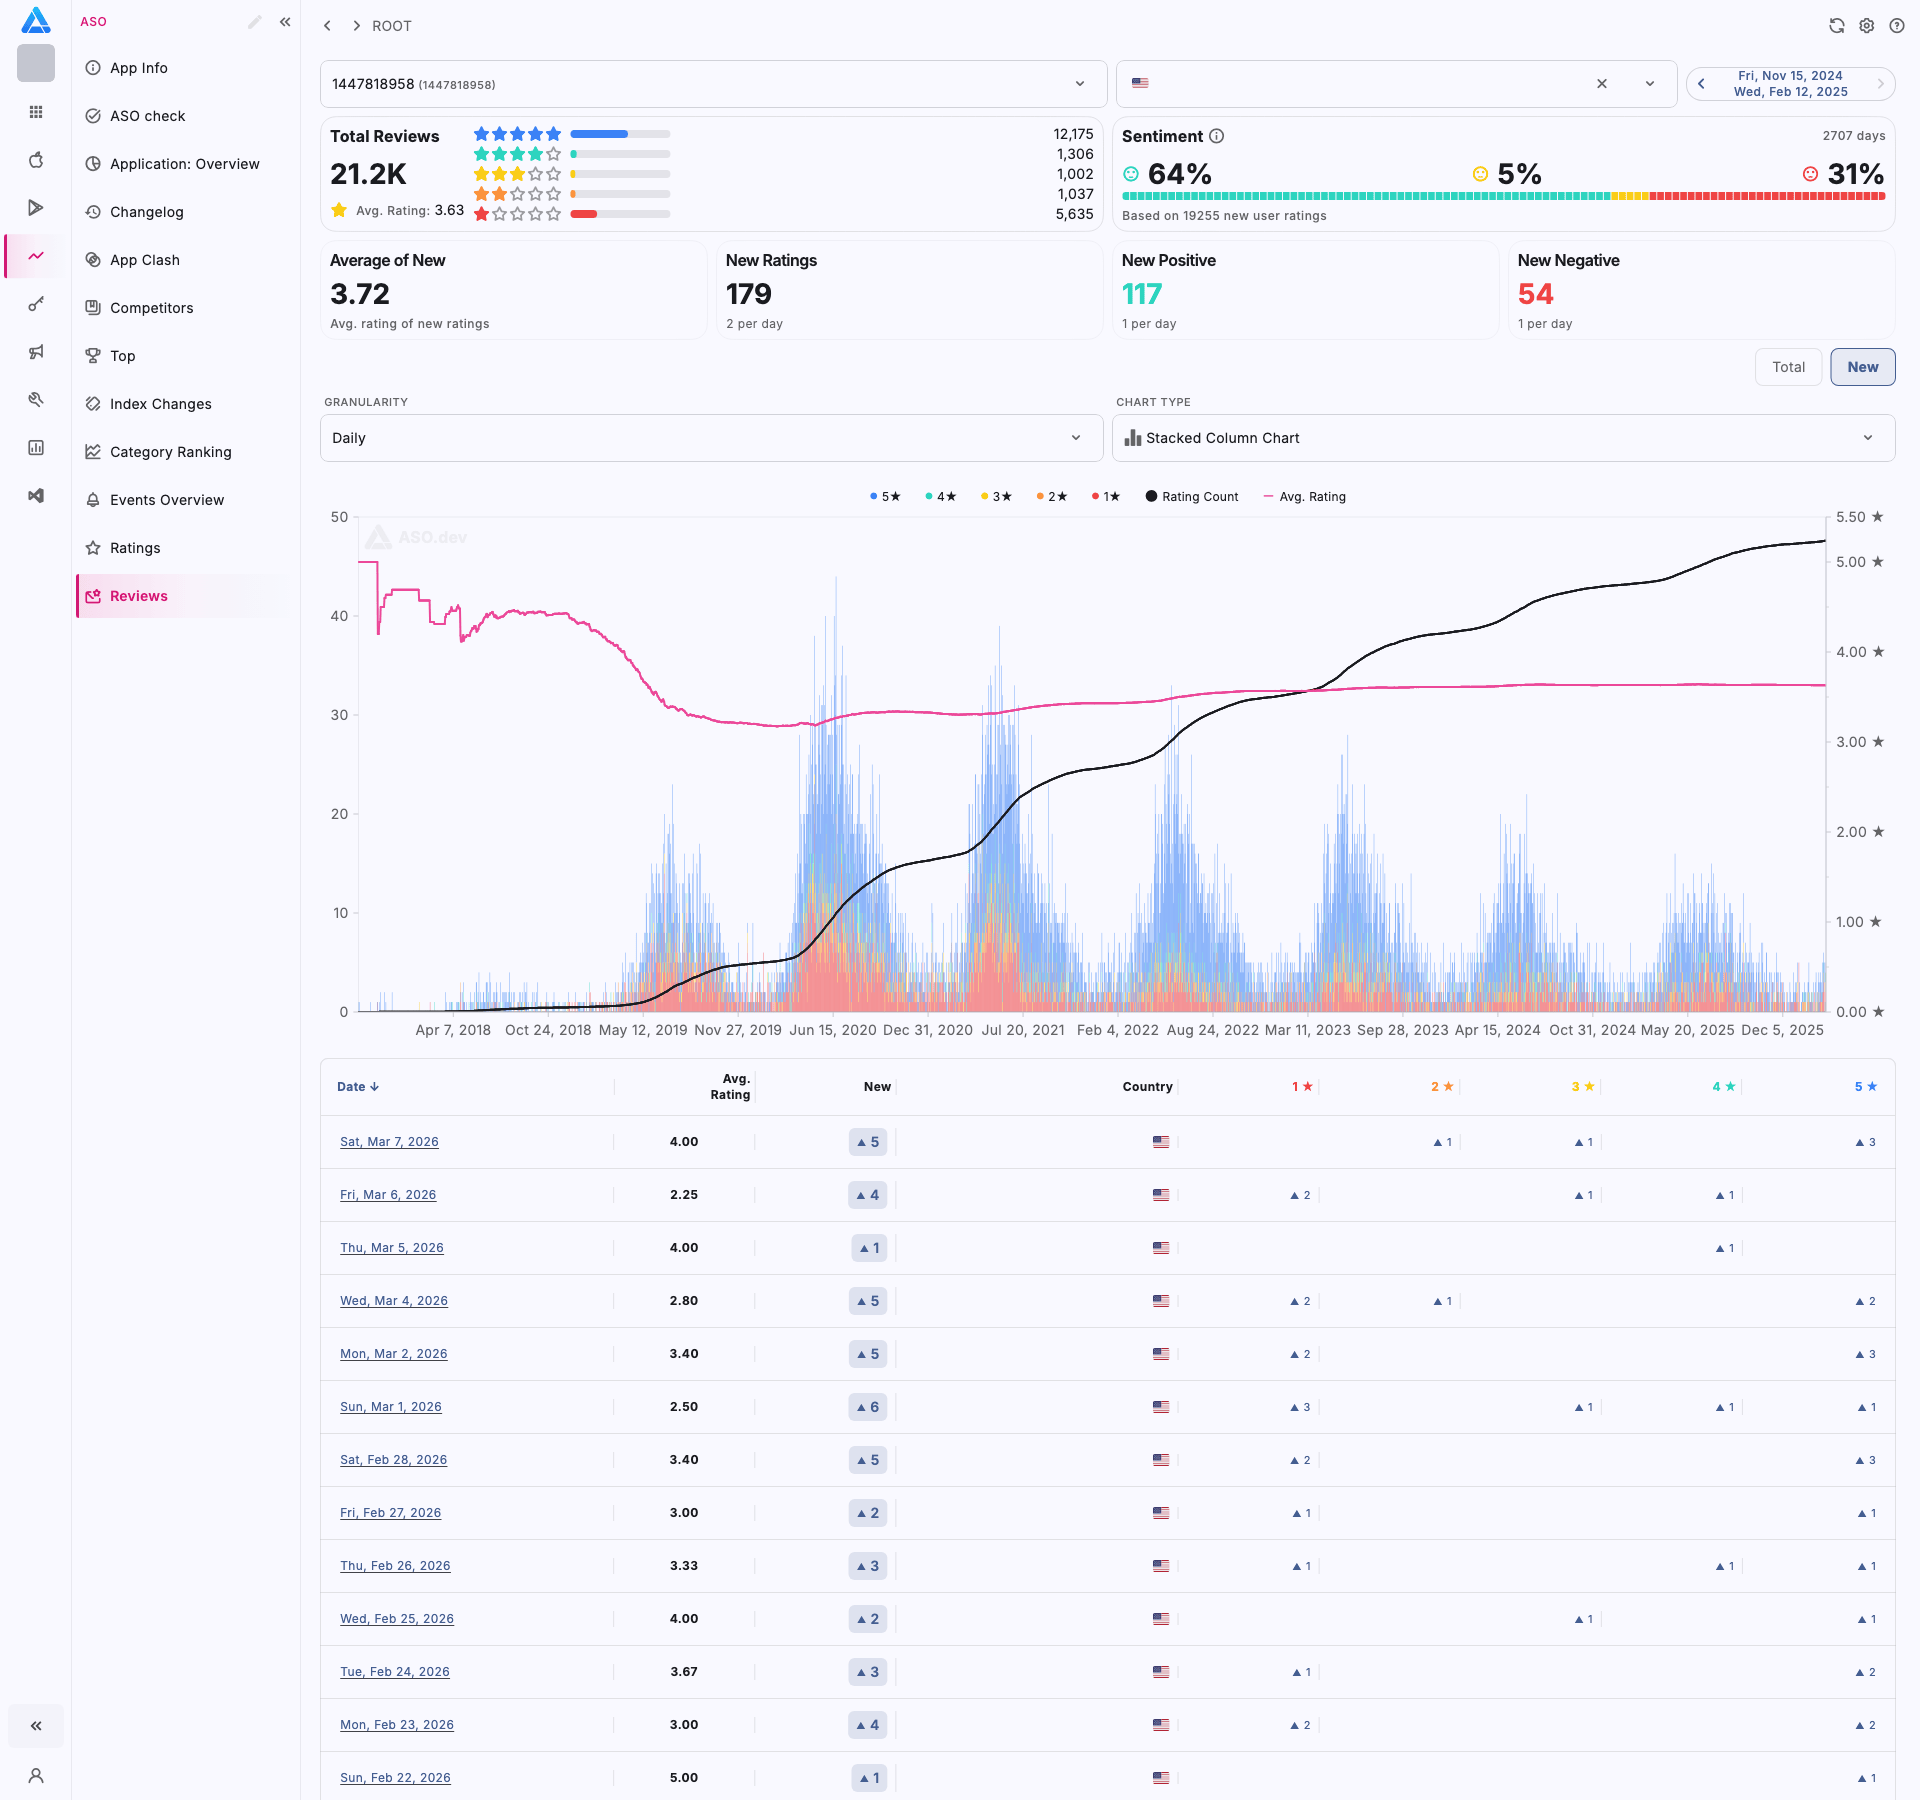Screen dimensions: 1920x1800
Task: Open Index Changes in the sidebar
Action: [161, 404]
